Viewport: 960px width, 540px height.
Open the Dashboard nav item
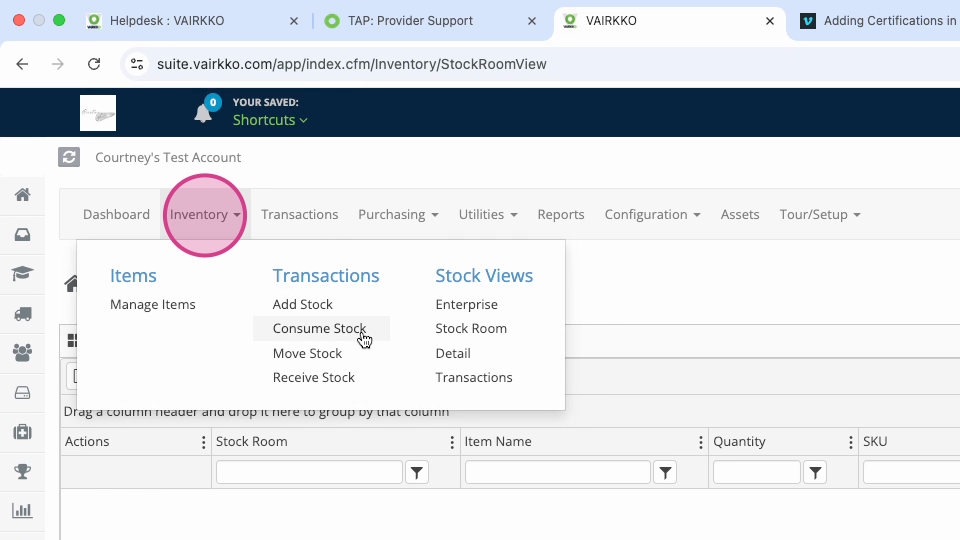116,214
